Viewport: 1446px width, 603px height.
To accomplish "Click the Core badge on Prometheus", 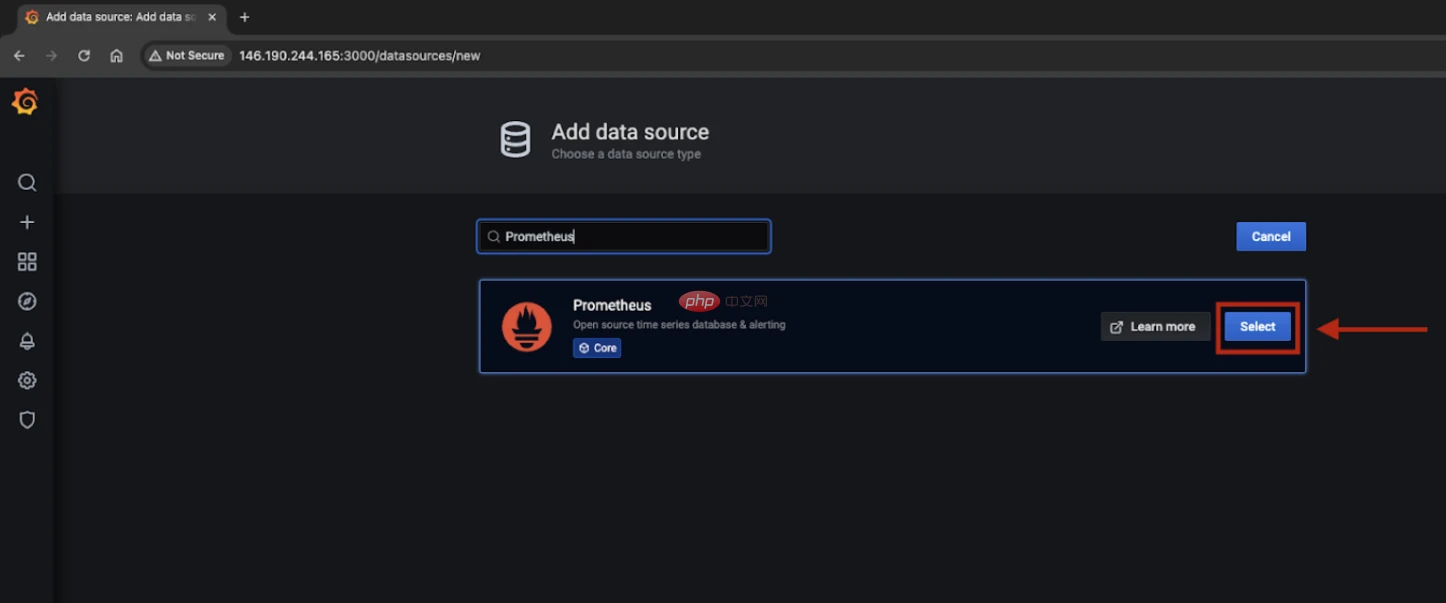I will point(597,347).
